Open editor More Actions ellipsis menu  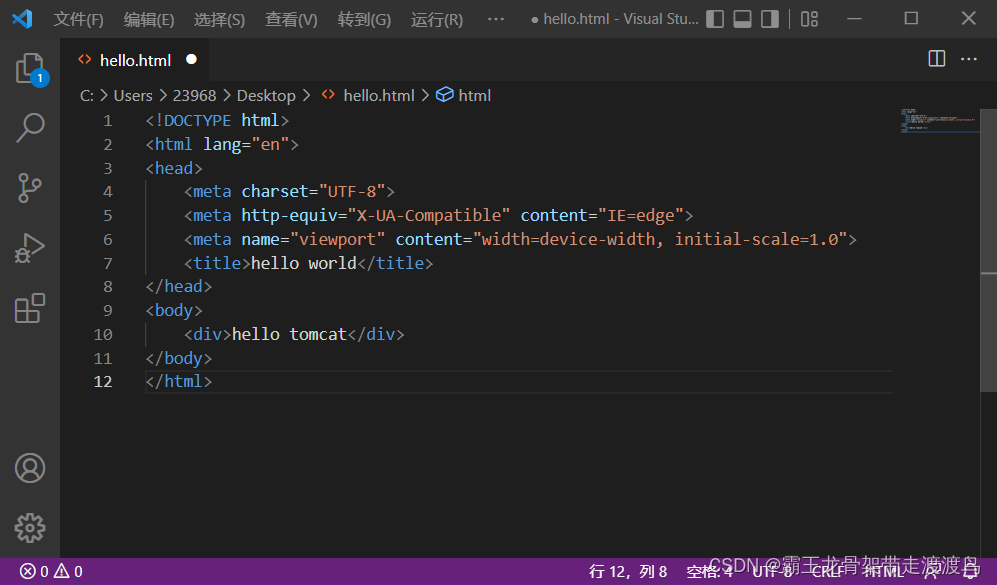click(x=969, y=59)
